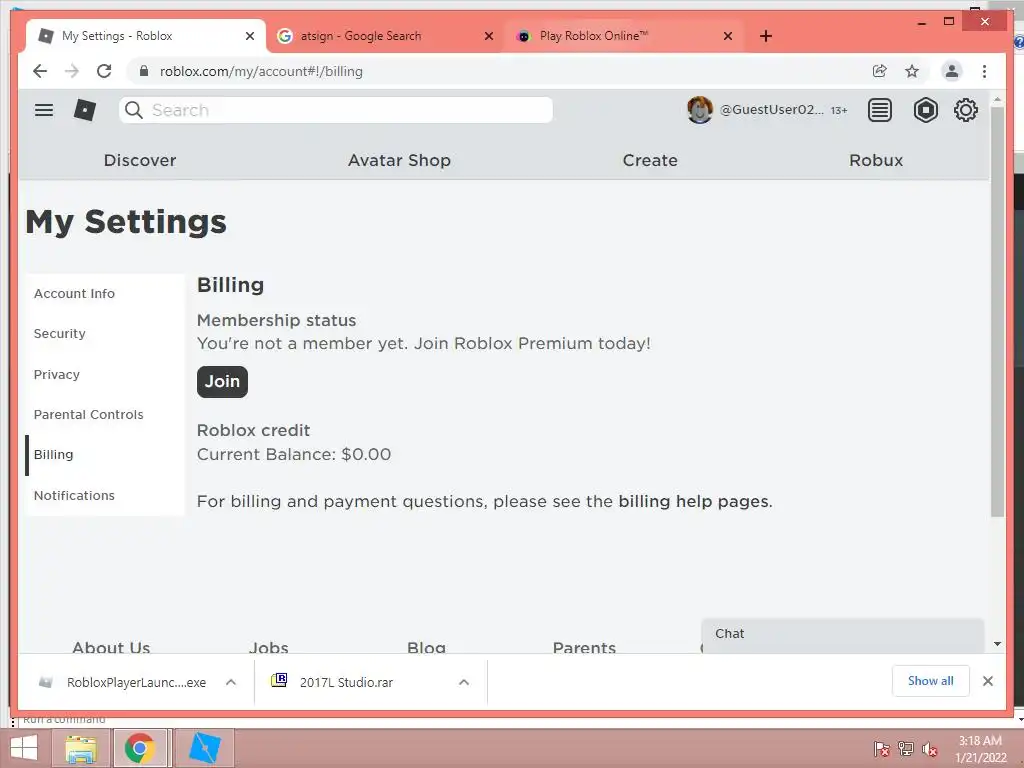
Task: Click the Join premium button
Action: pos(222,381)
